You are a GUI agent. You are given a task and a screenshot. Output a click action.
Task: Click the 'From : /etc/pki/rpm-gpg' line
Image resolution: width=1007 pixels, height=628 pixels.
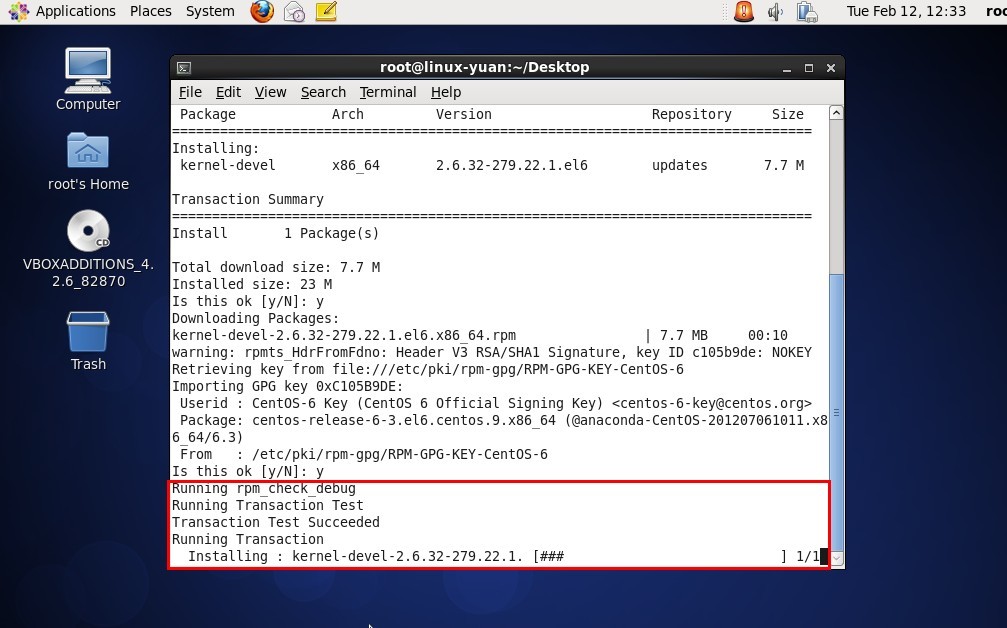point(363,454)
